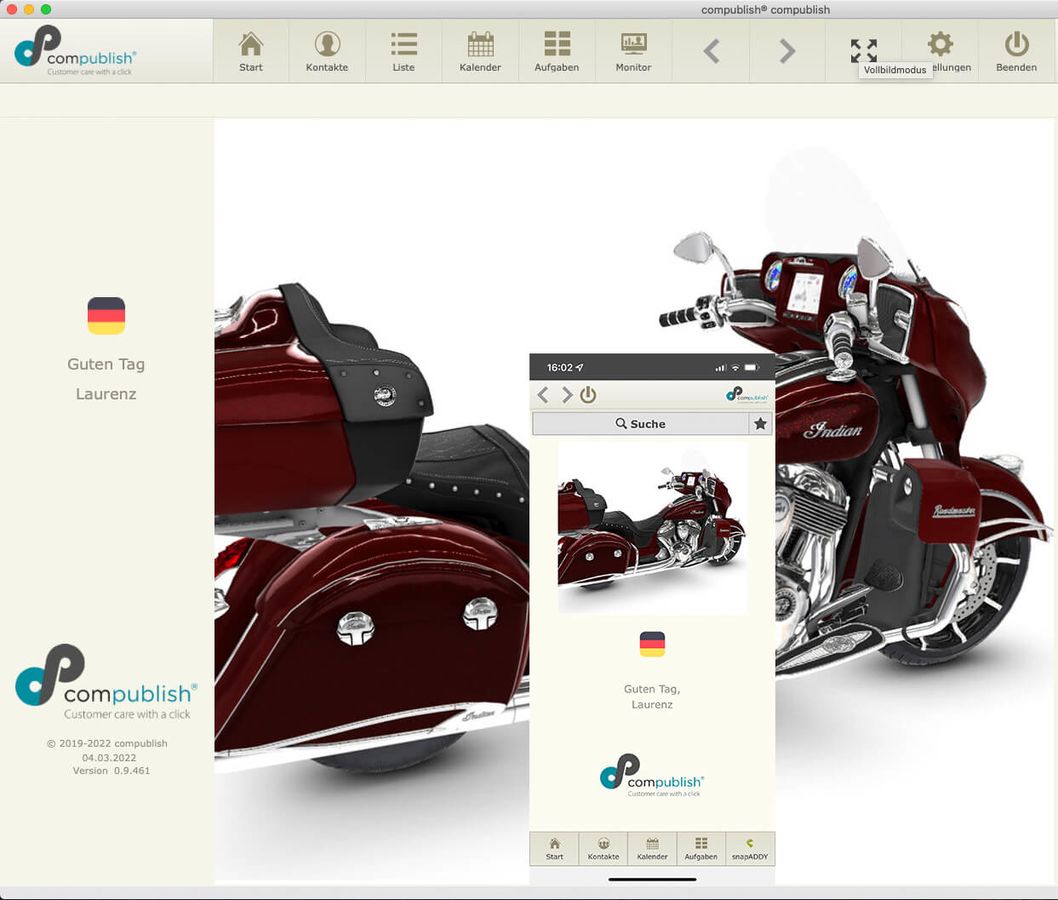
Task: Click "Laurenz" in the phone view
Action: 652,704
